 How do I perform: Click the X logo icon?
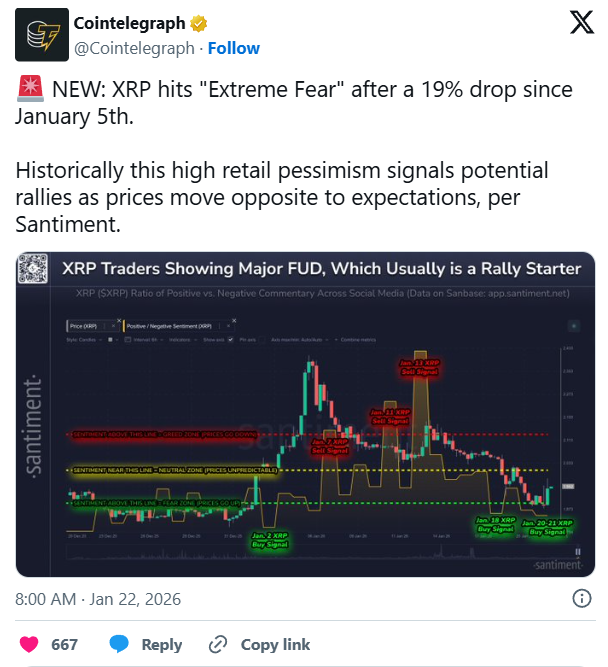click(x=581, y=26)
